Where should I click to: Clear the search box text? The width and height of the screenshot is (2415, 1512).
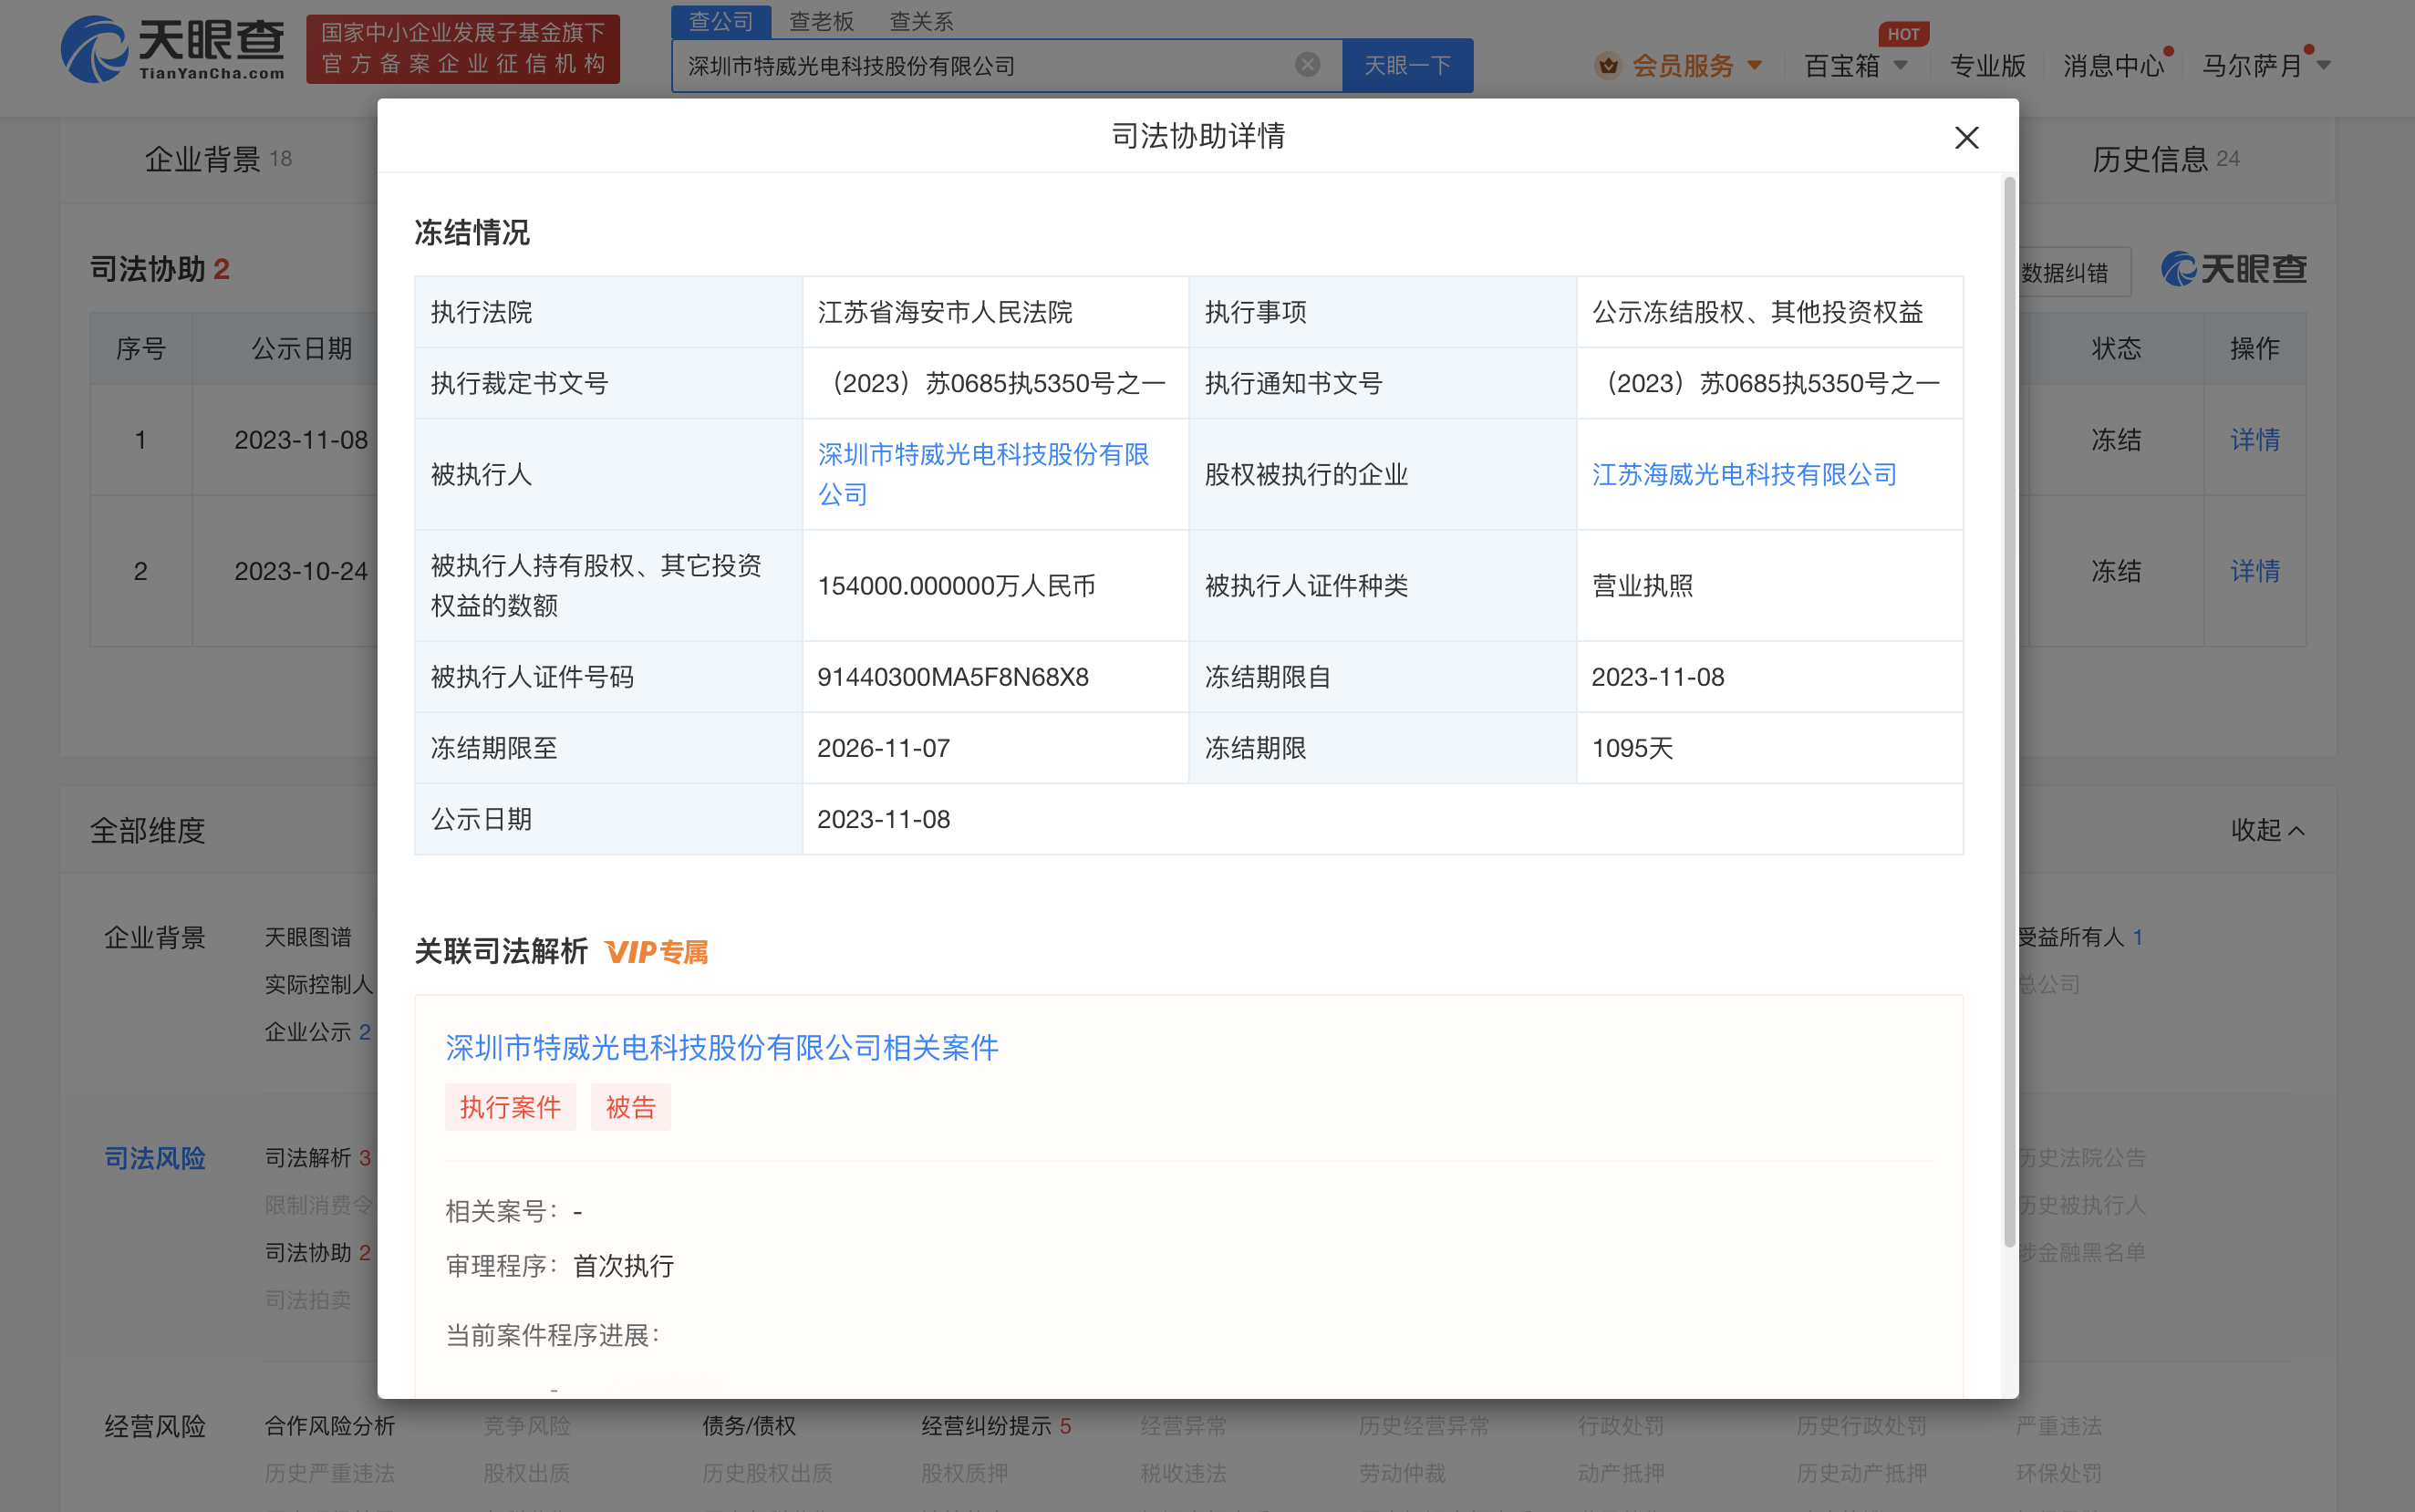[1307, 65]
